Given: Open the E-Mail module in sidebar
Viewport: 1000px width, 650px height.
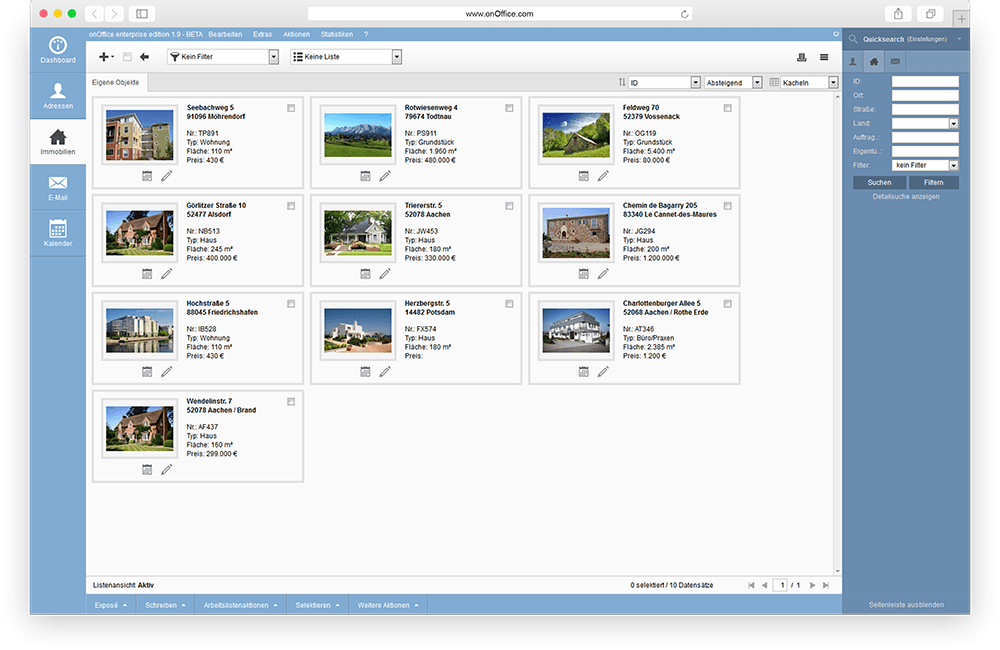Looking at the screenshot, I should coord(57,187).
